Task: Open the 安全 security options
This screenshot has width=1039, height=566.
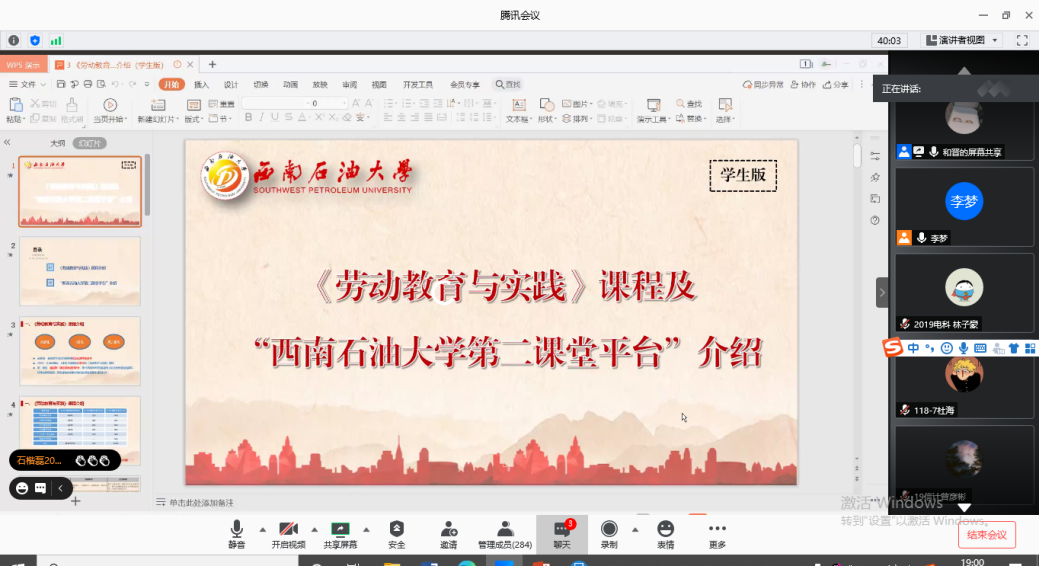Action: coord(396,535)
